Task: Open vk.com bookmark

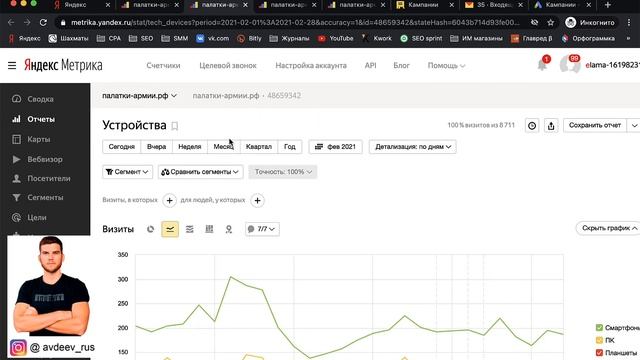Action: (213, 38)
